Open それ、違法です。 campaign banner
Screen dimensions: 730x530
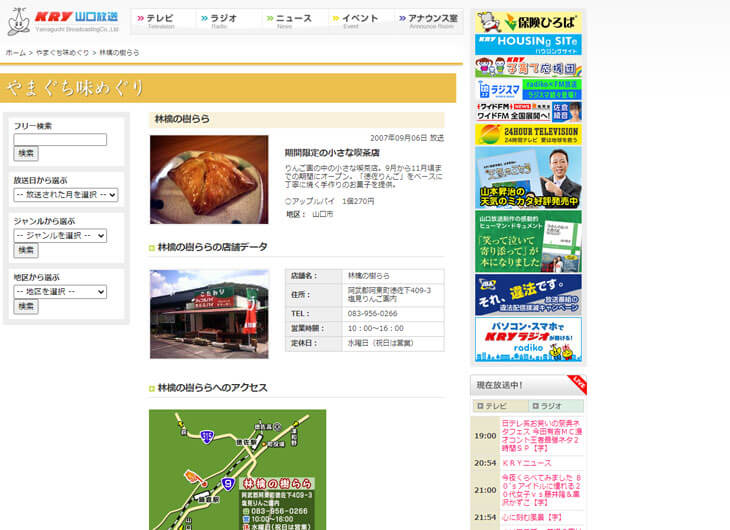pyautogui.click(x=528, y=294)
